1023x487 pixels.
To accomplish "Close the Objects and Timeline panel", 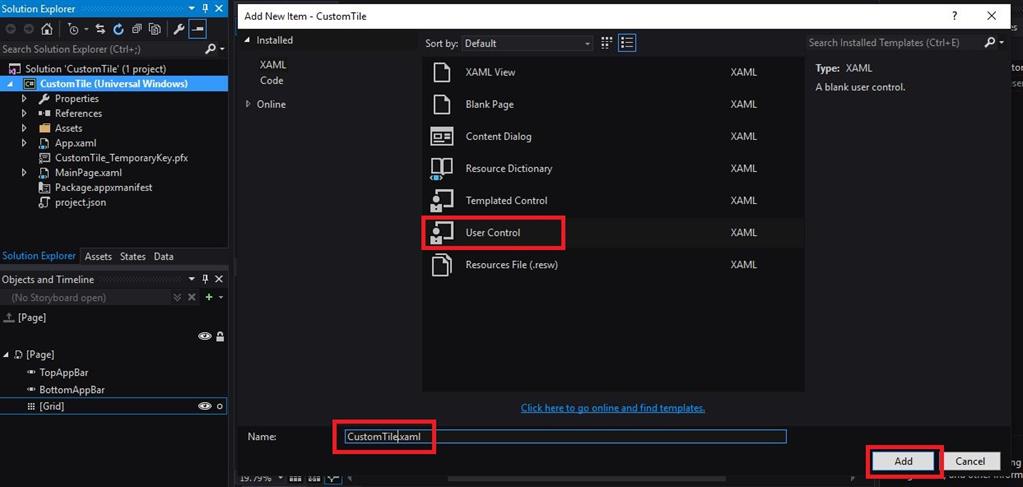I will (219, 279).
